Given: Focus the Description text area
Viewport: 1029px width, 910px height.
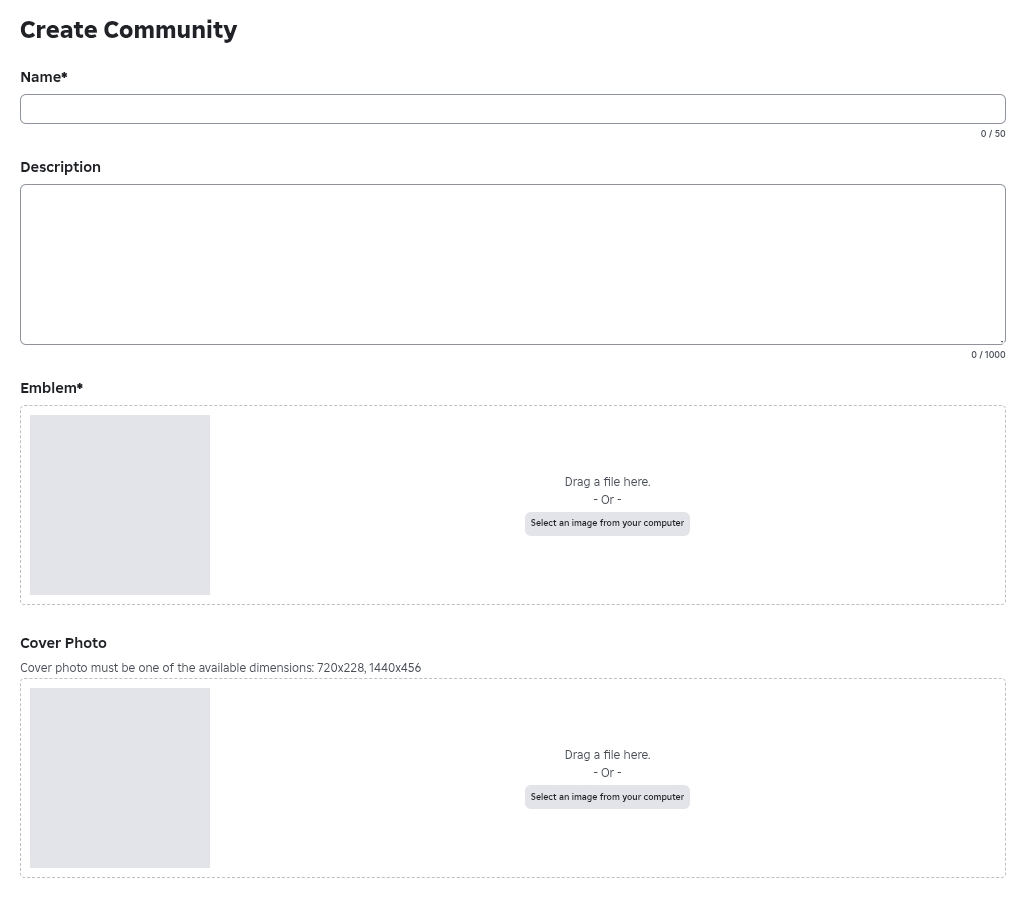Looking at the screenshot, I should click(x=512, y=264).
